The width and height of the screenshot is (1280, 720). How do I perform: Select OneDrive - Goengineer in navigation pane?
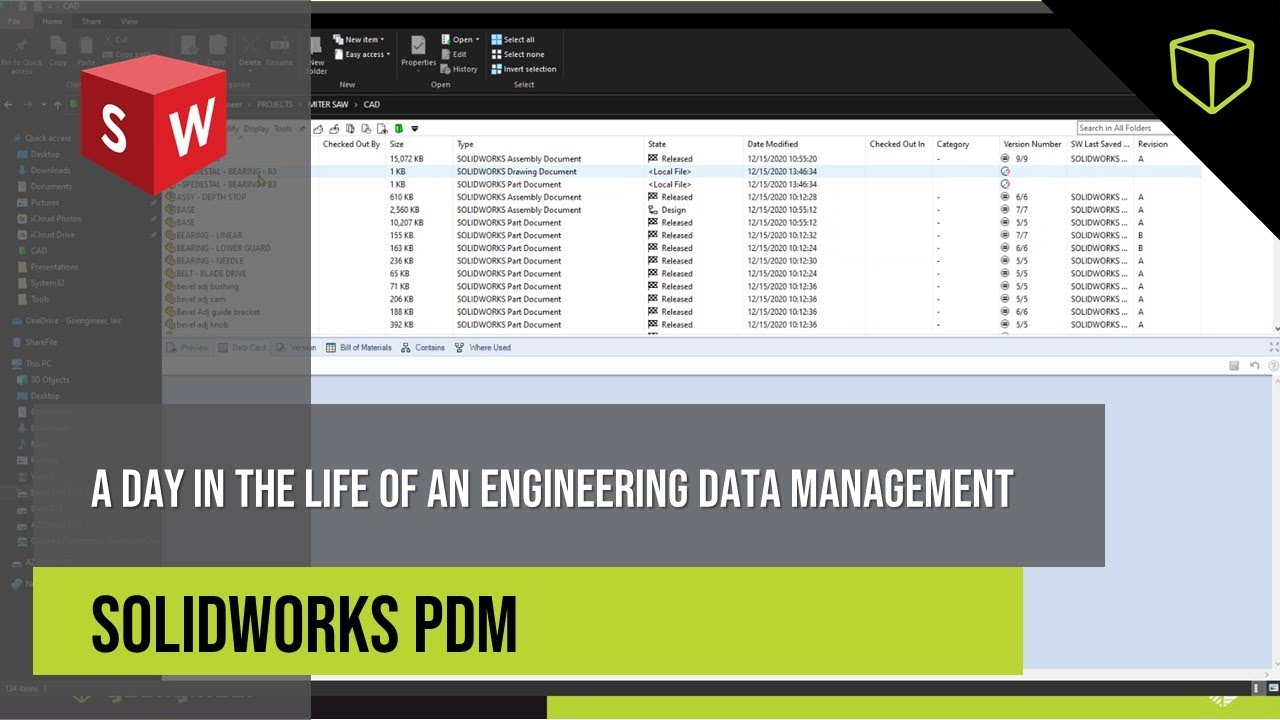pyautogui.click(x=68, y=321)
